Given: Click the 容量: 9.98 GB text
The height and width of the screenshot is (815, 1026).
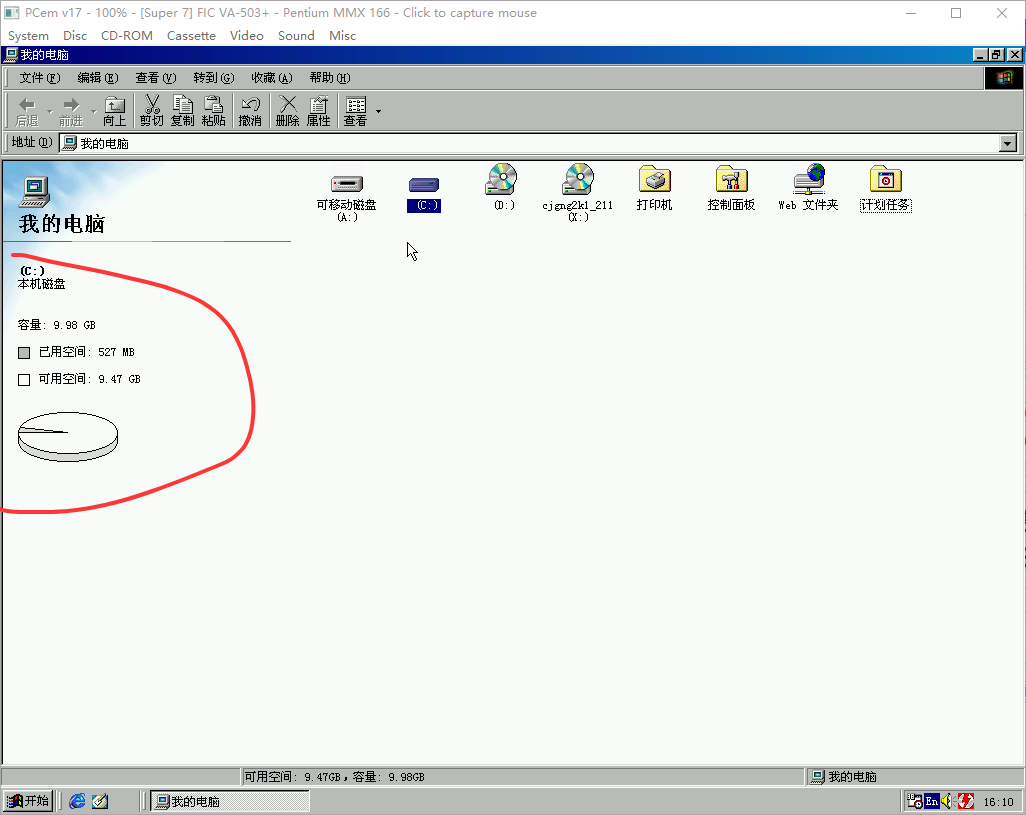Looking at the screenshot, I should point(56,325).
